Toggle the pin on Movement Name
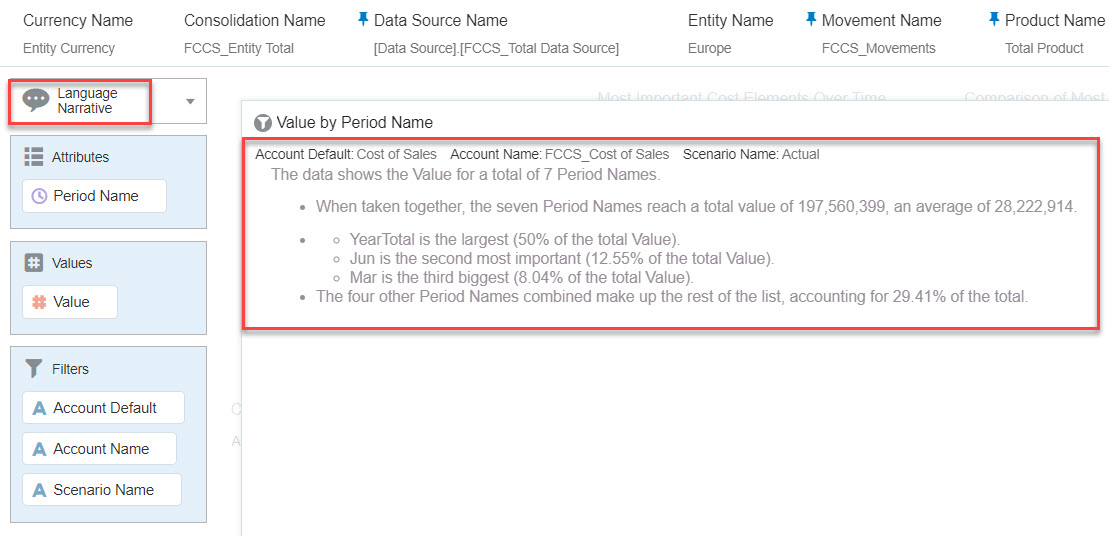 (x=811, y=20)
